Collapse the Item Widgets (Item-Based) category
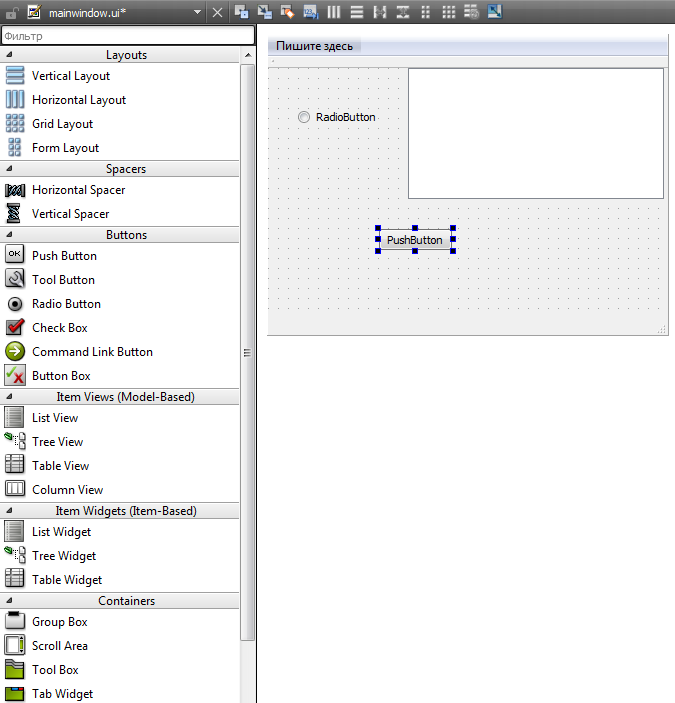 [x=9, y=510]
